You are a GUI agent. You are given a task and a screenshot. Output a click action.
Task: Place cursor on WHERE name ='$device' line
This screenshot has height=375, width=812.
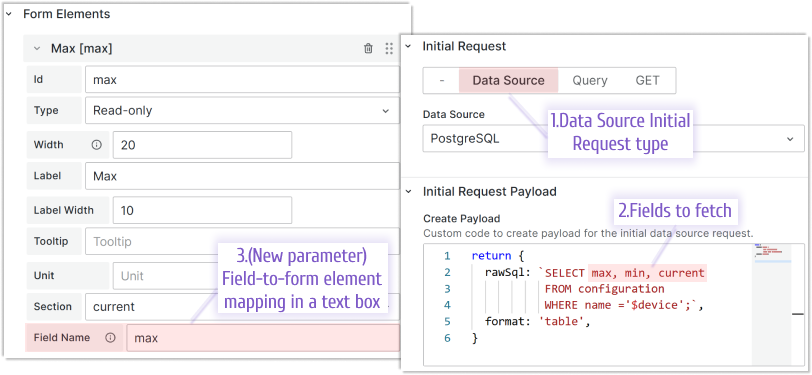click(624, 305)
